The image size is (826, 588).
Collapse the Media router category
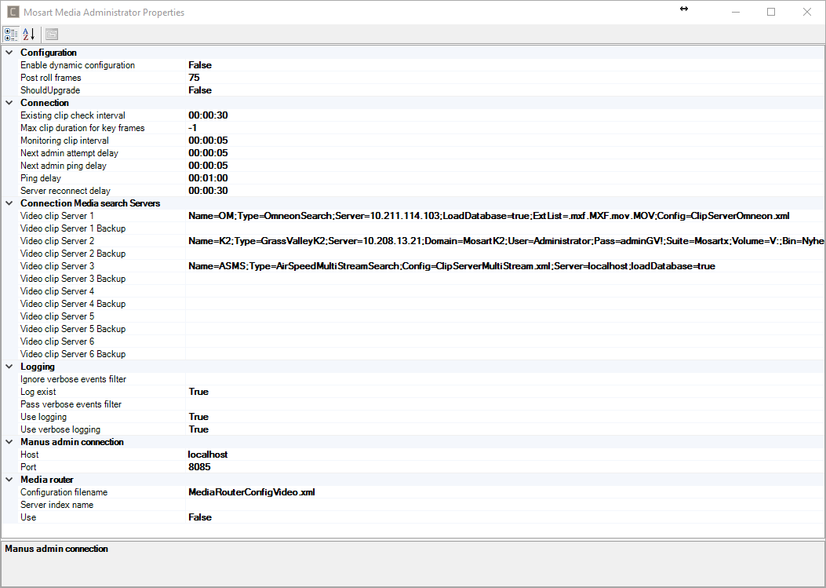point(9,479)
